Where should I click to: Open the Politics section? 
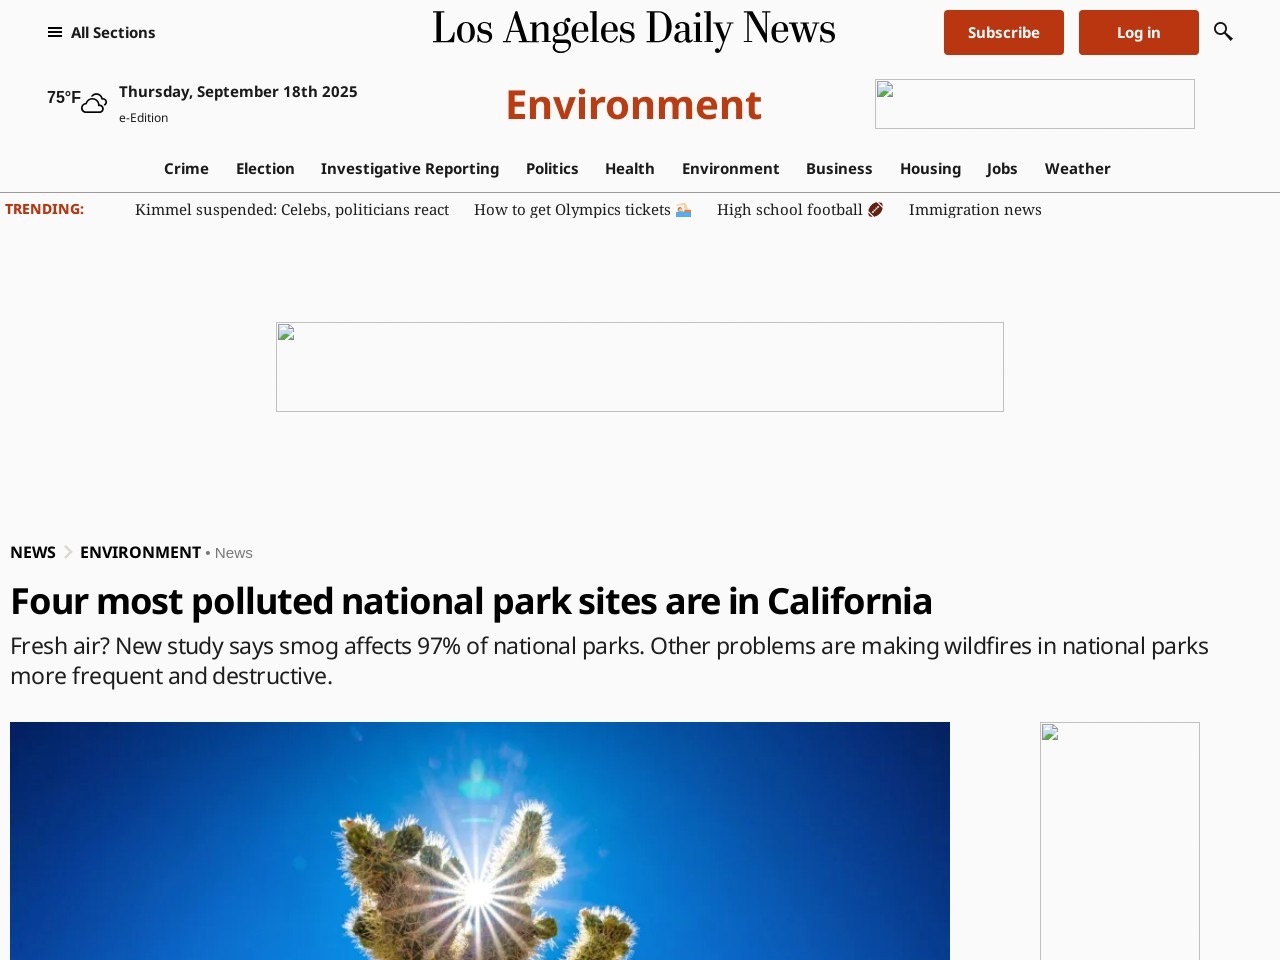(x=552, y=168)
